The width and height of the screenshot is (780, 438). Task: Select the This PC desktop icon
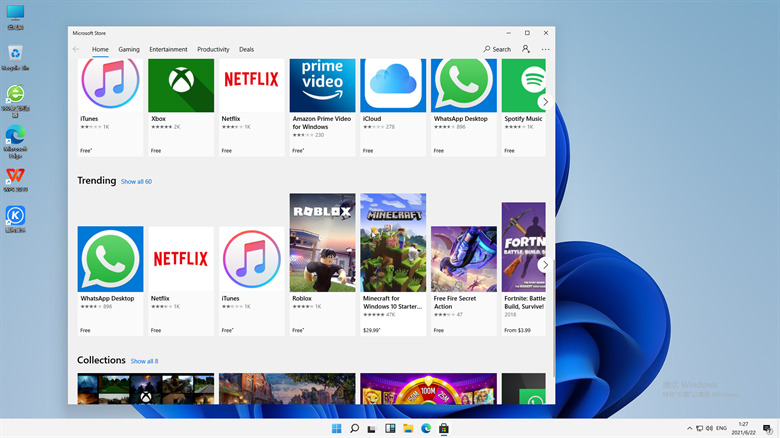[15, 17]
